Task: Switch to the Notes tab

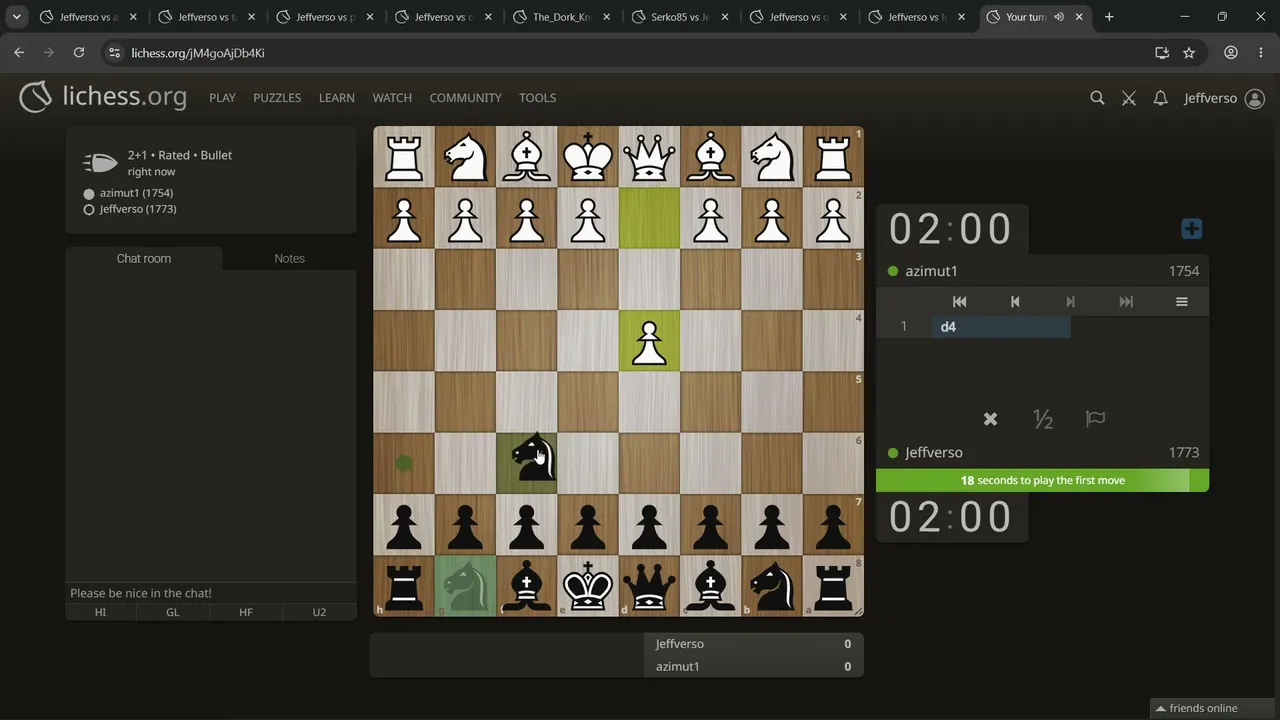Action: click(x=289, y=258)
